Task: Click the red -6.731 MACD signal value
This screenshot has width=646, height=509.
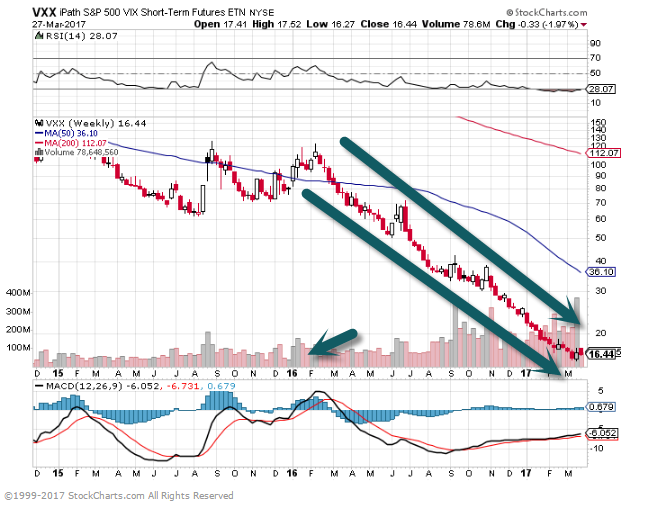Action: 184,386
